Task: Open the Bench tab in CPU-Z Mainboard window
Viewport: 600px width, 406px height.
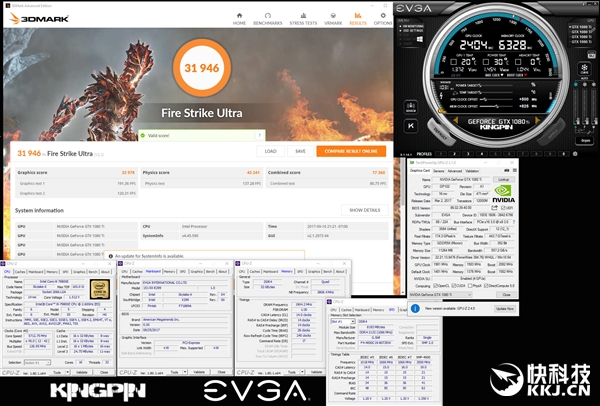Action: coord(210,272)
